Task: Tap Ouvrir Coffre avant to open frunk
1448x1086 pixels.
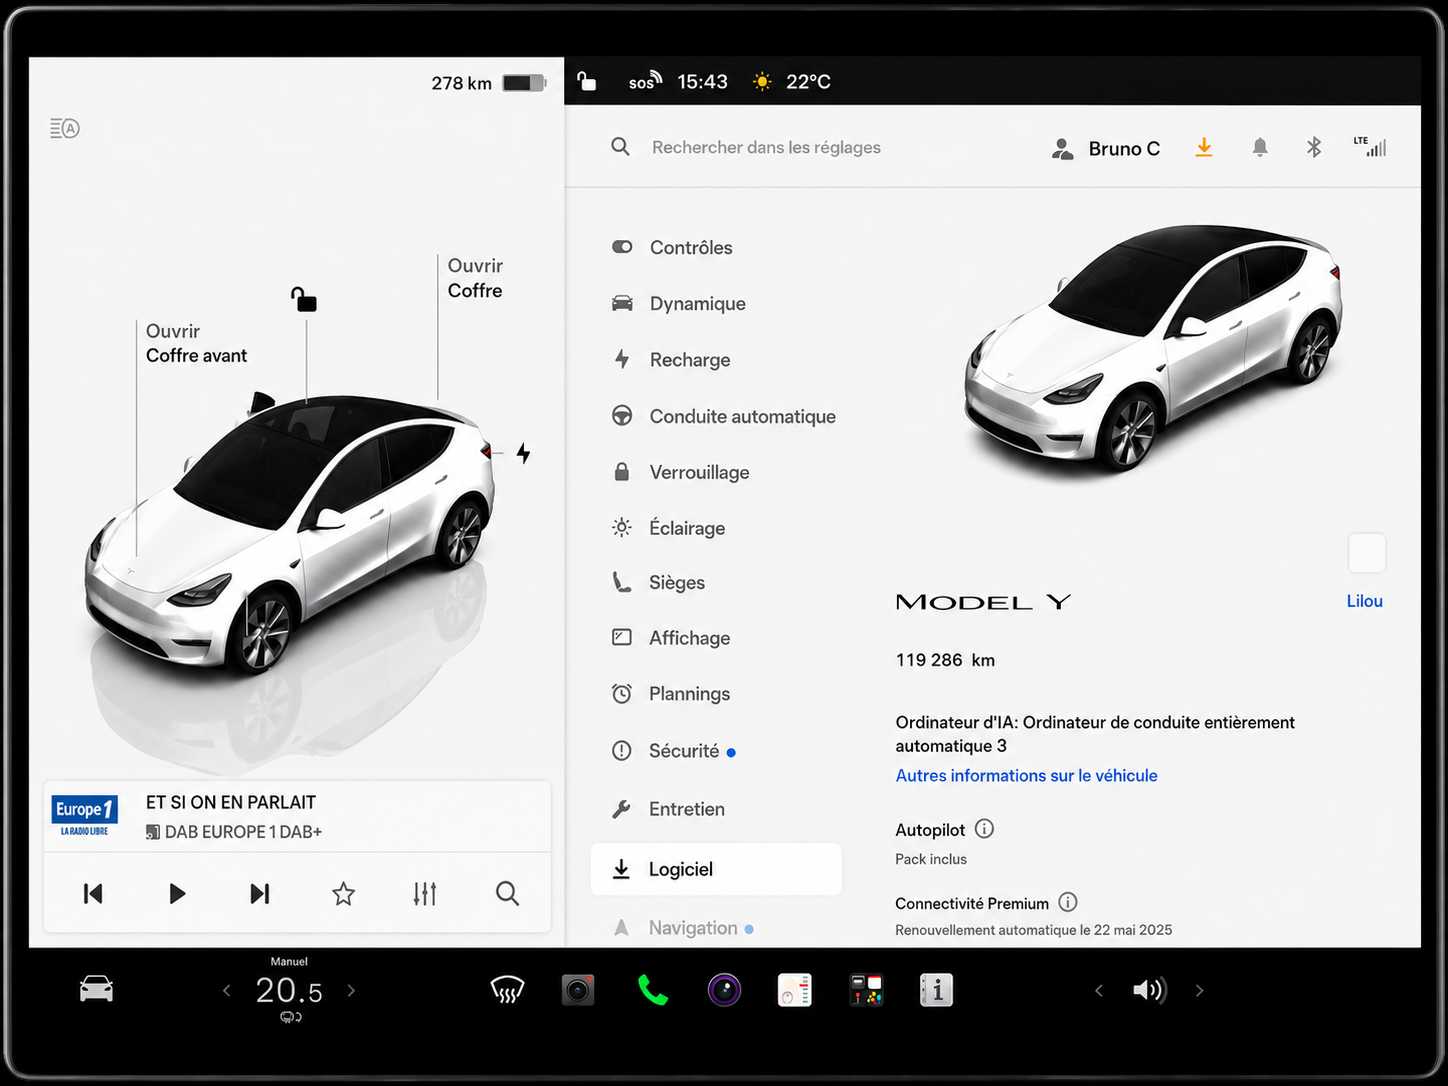Action: coord(196,343)
